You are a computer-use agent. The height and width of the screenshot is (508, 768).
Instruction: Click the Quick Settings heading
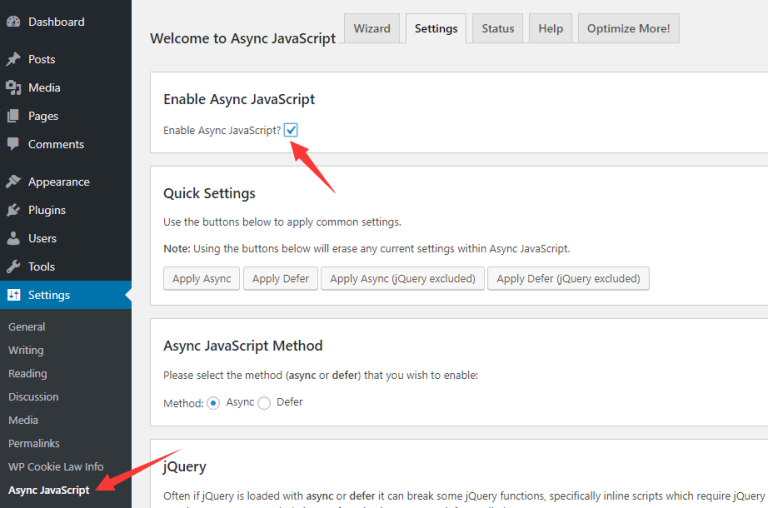tap(209, 194)
